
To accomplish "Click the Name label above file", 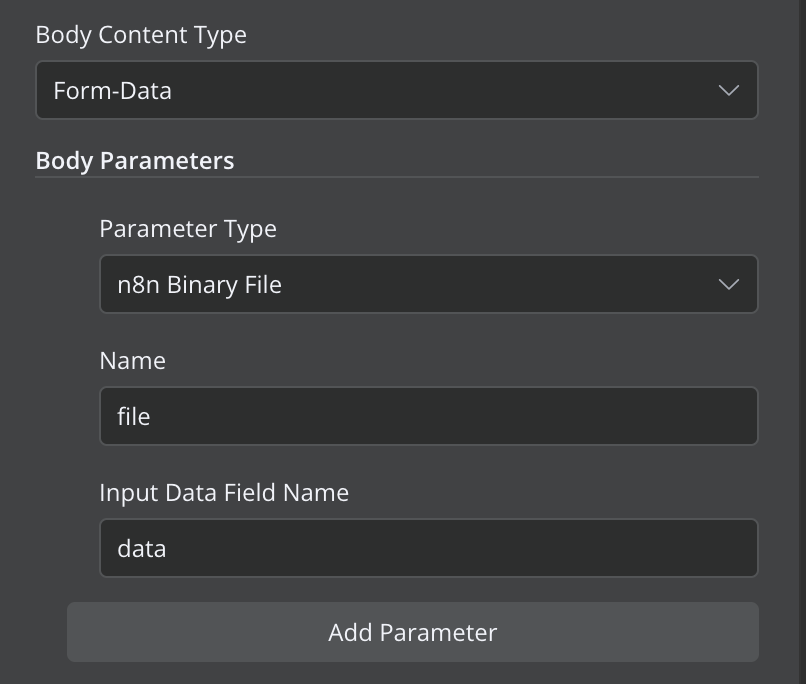I will (133, 361).
